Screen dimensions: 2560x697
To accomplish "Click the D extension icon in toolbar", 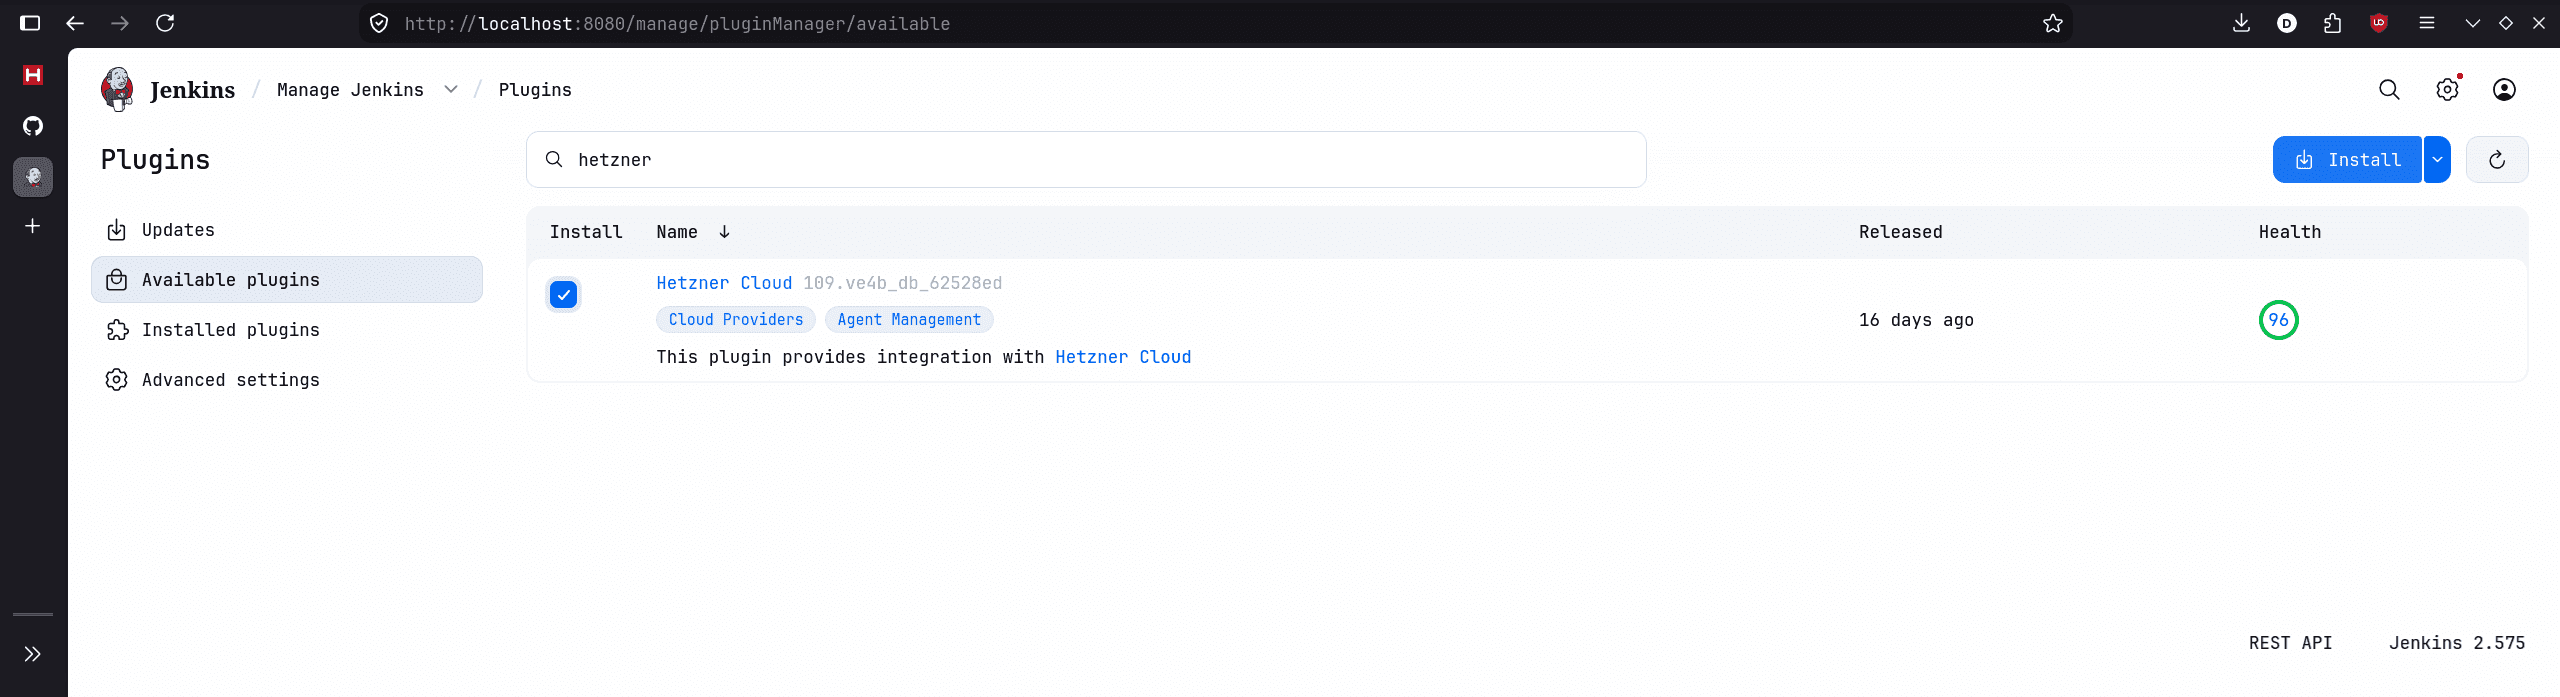I will [2287, 23].
